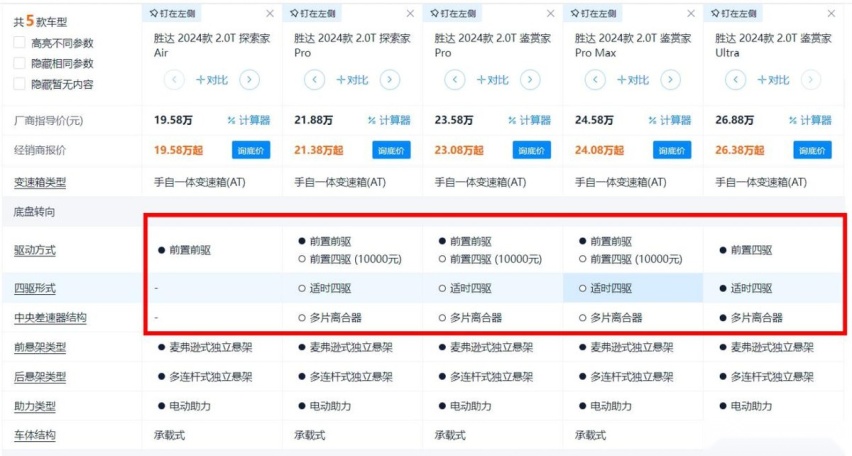Screen dimensions: 852x456
Task: Open the 后悬架类型 parameter link
Action: [x=40, y=377]
